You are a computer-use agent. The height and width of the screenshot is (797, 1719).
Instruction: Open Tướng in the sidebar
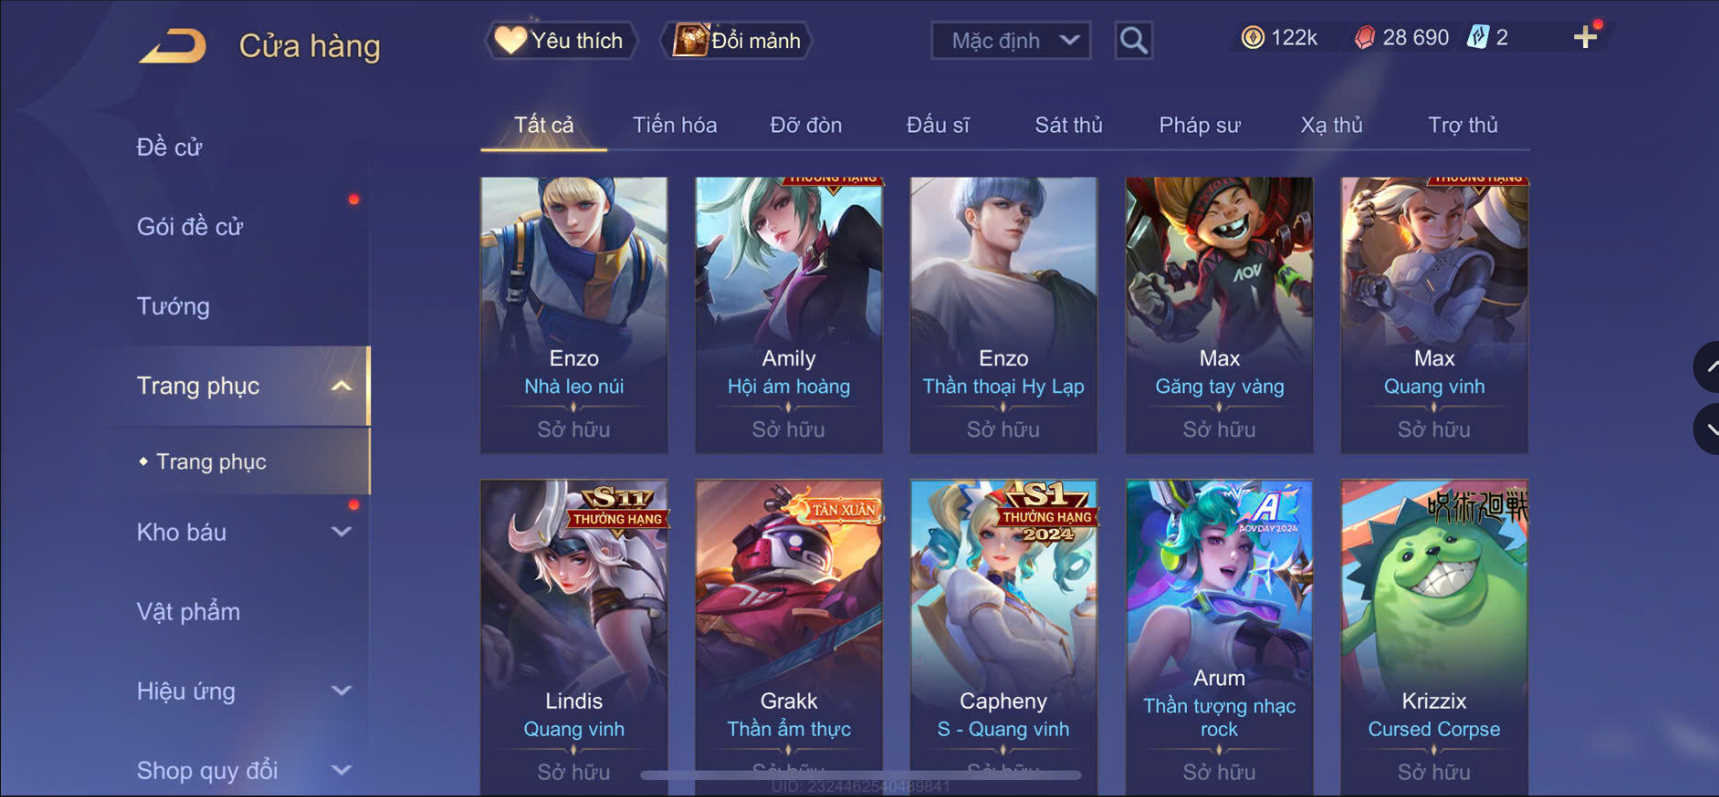coord(173,306)
